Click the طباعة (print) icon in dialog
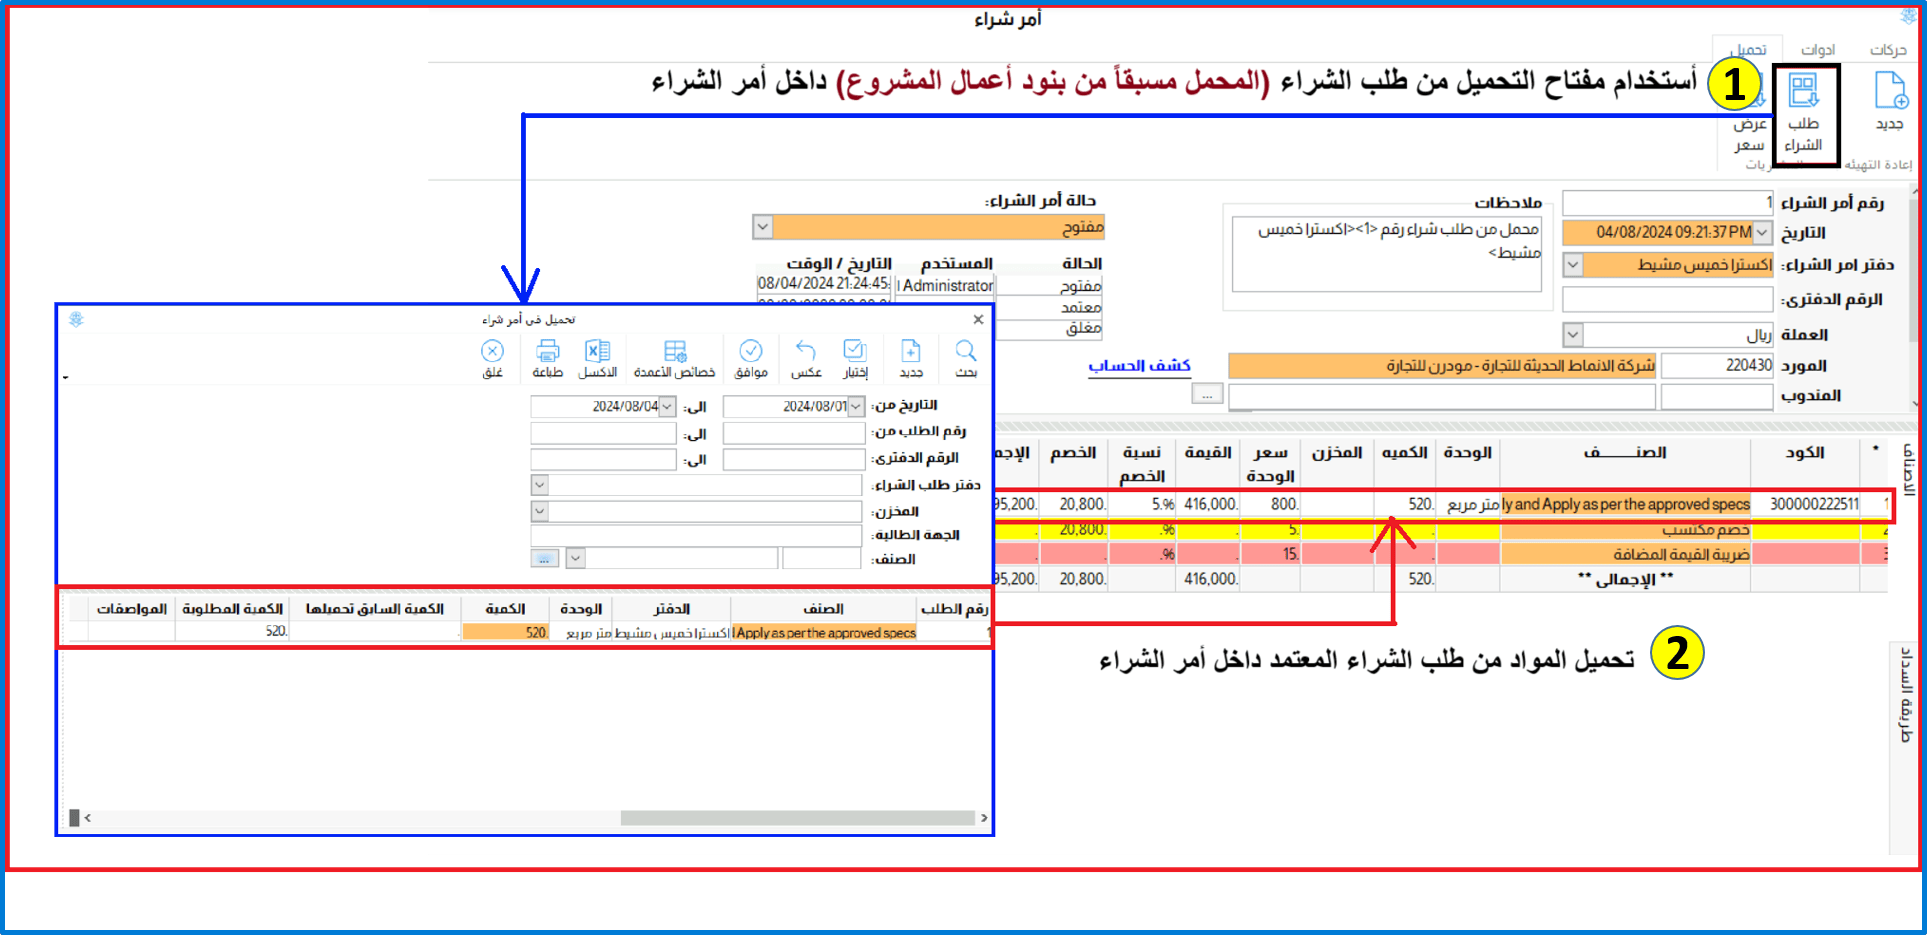The width and height of the screenshot is (1927, 935). click(547, 351)
